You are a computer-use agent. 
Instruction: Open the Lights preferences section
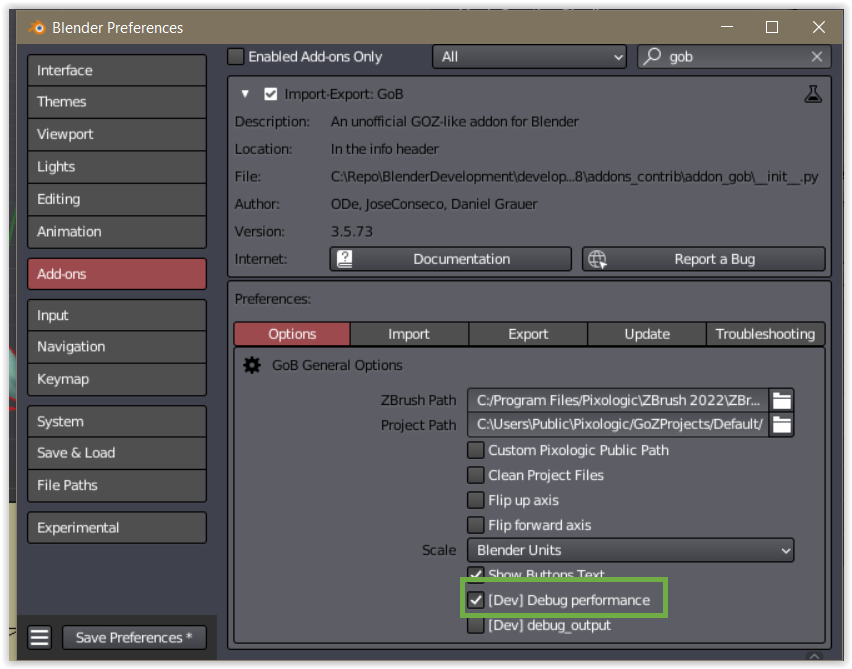tap(117, 167)
